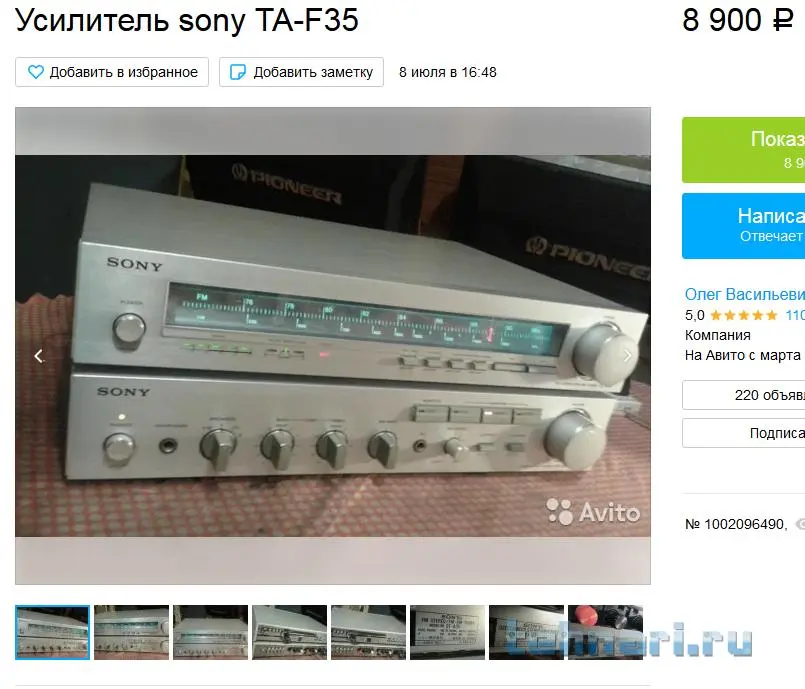The width and height of the screenshot is (805, 689).
Task: Select the second gallery thumbnail
Action: (131, 632)
